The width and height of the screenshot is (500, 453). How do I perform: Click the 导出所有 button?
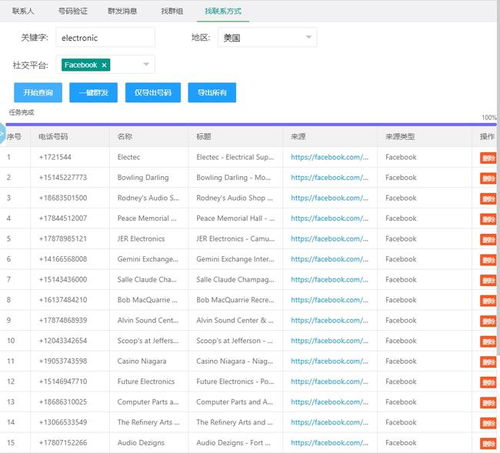pos(212,92)
